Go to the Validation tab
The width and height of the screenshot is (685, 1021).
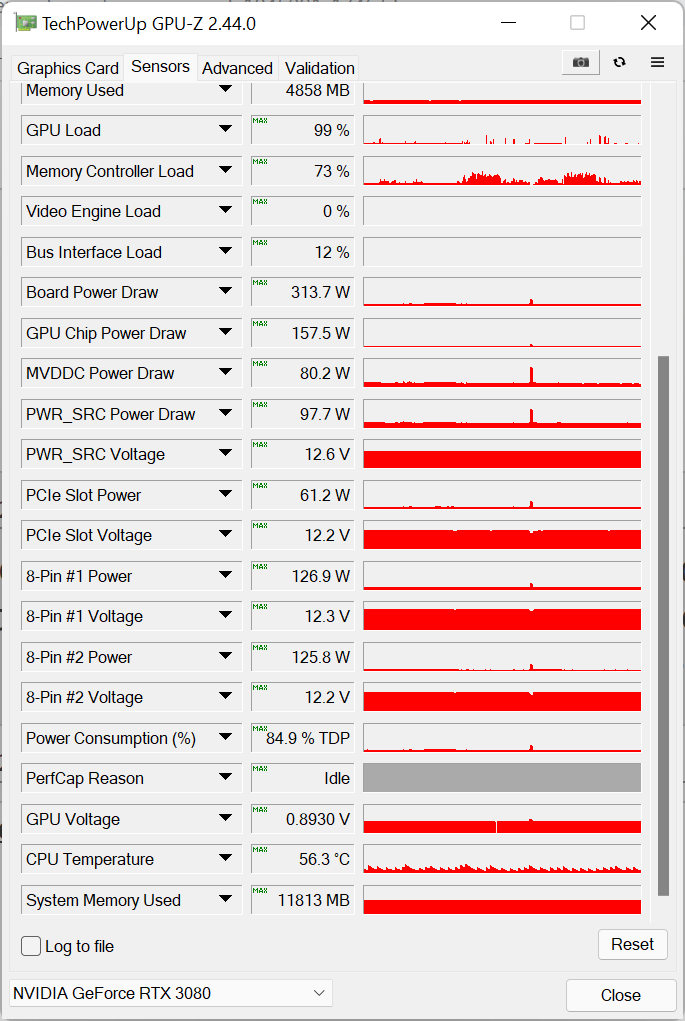click(x=319, y=68)
